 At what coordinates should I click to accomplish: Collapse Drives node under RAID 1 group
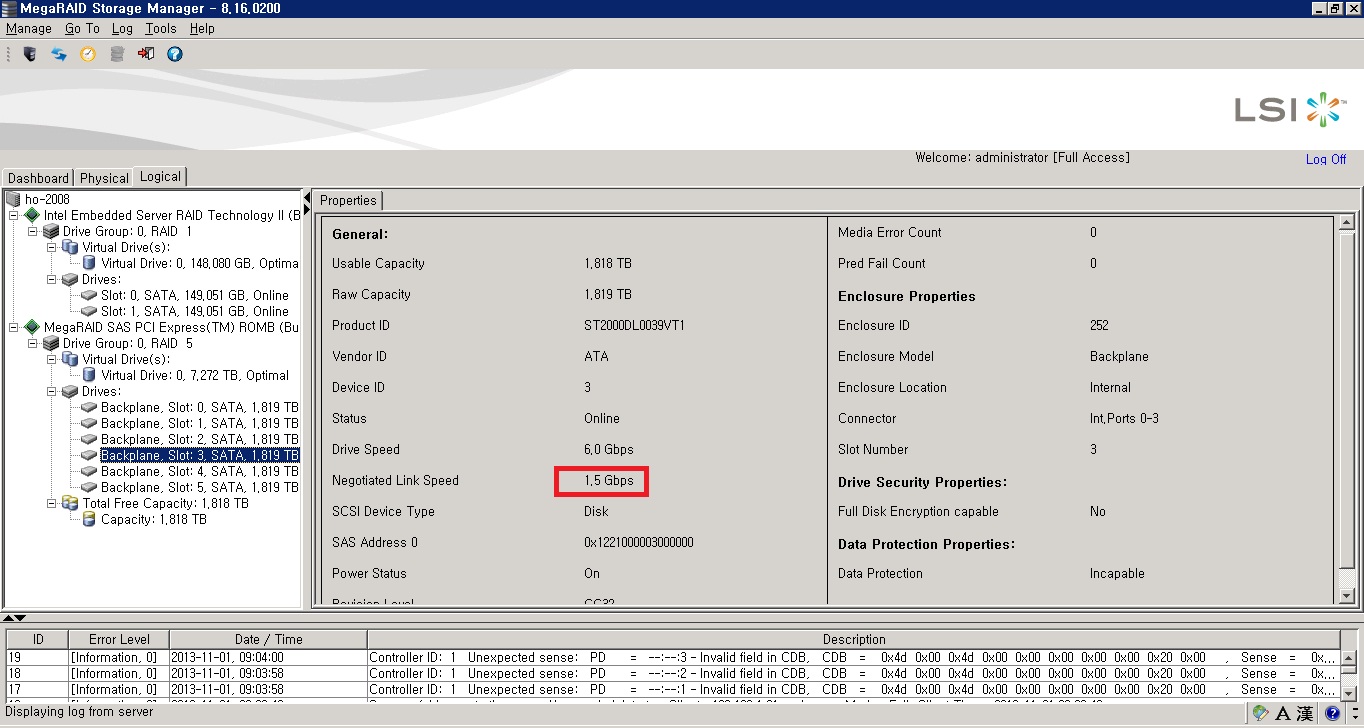tap(52, 279)
